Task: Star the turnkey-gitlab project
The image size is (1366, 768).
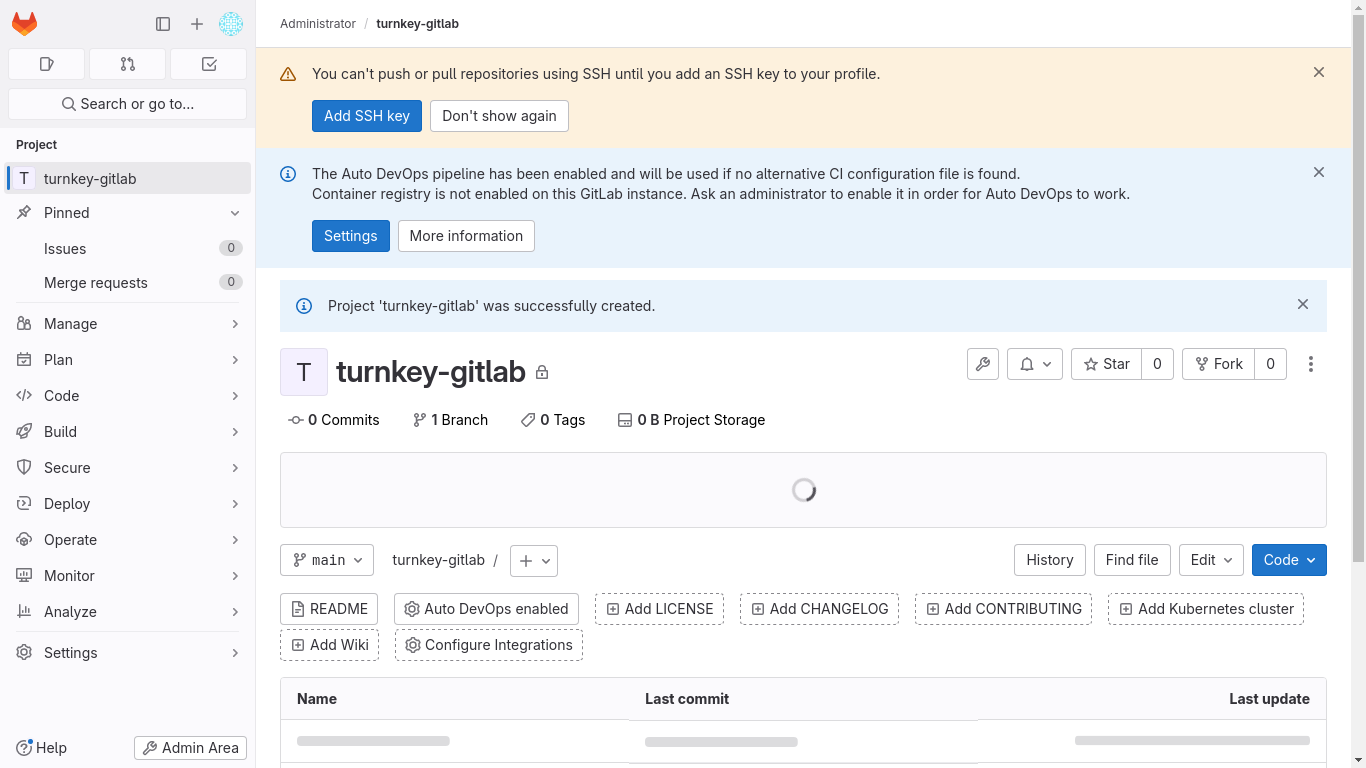Action: click(1106, 364)
